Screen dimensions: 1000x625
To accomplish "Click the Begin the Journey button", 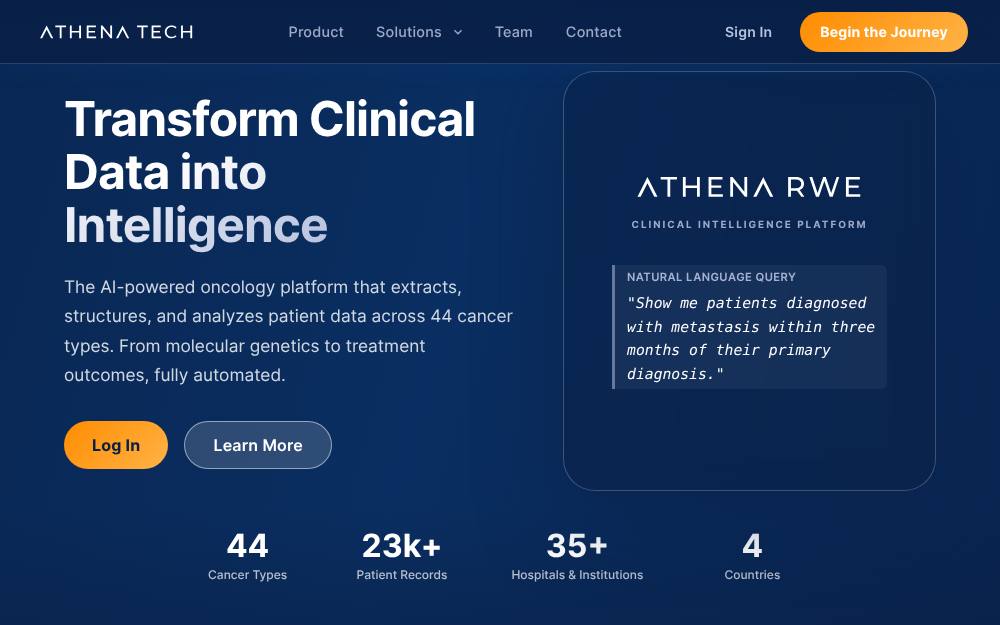I will [x=883, y=32].
